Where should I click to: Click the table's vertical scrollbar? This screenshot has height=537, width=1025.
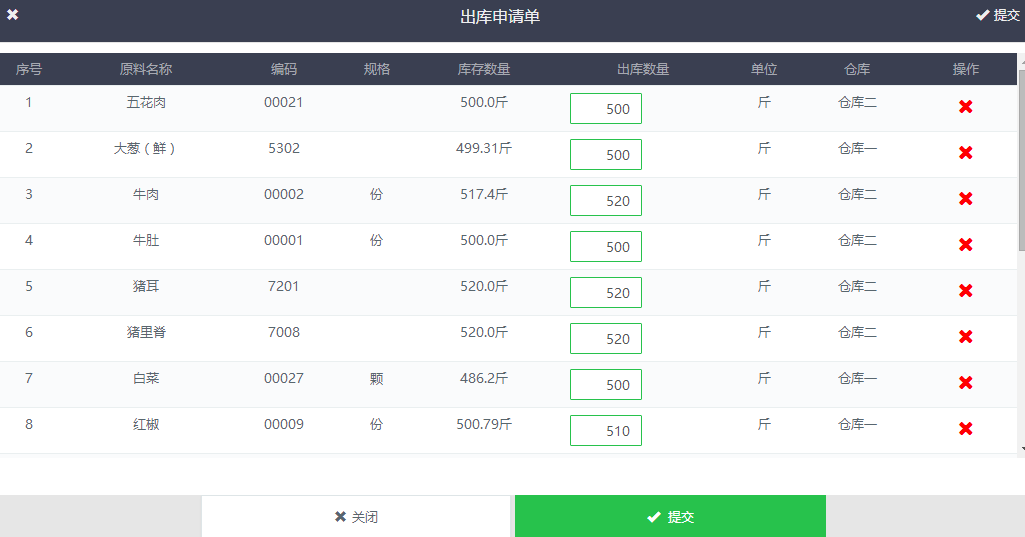tap(1020, 160)
